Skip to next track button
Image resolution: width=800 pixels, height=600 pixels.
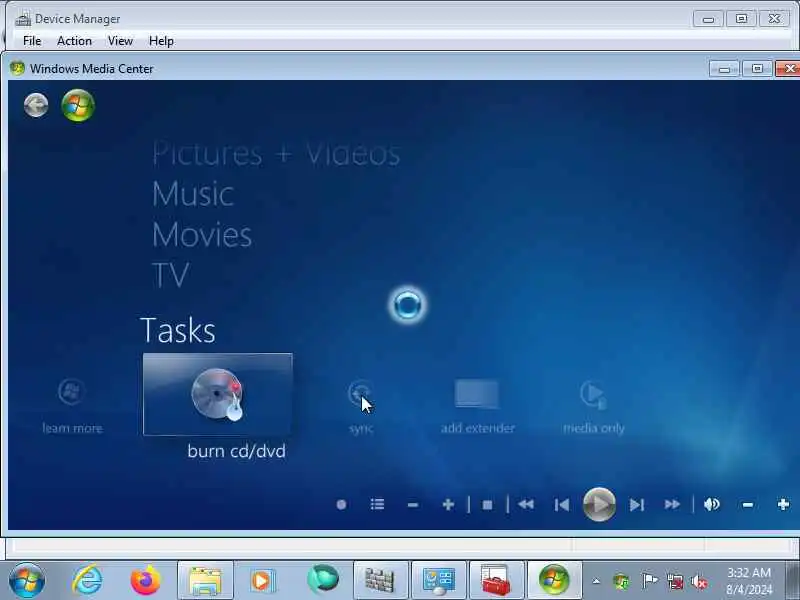636,505
